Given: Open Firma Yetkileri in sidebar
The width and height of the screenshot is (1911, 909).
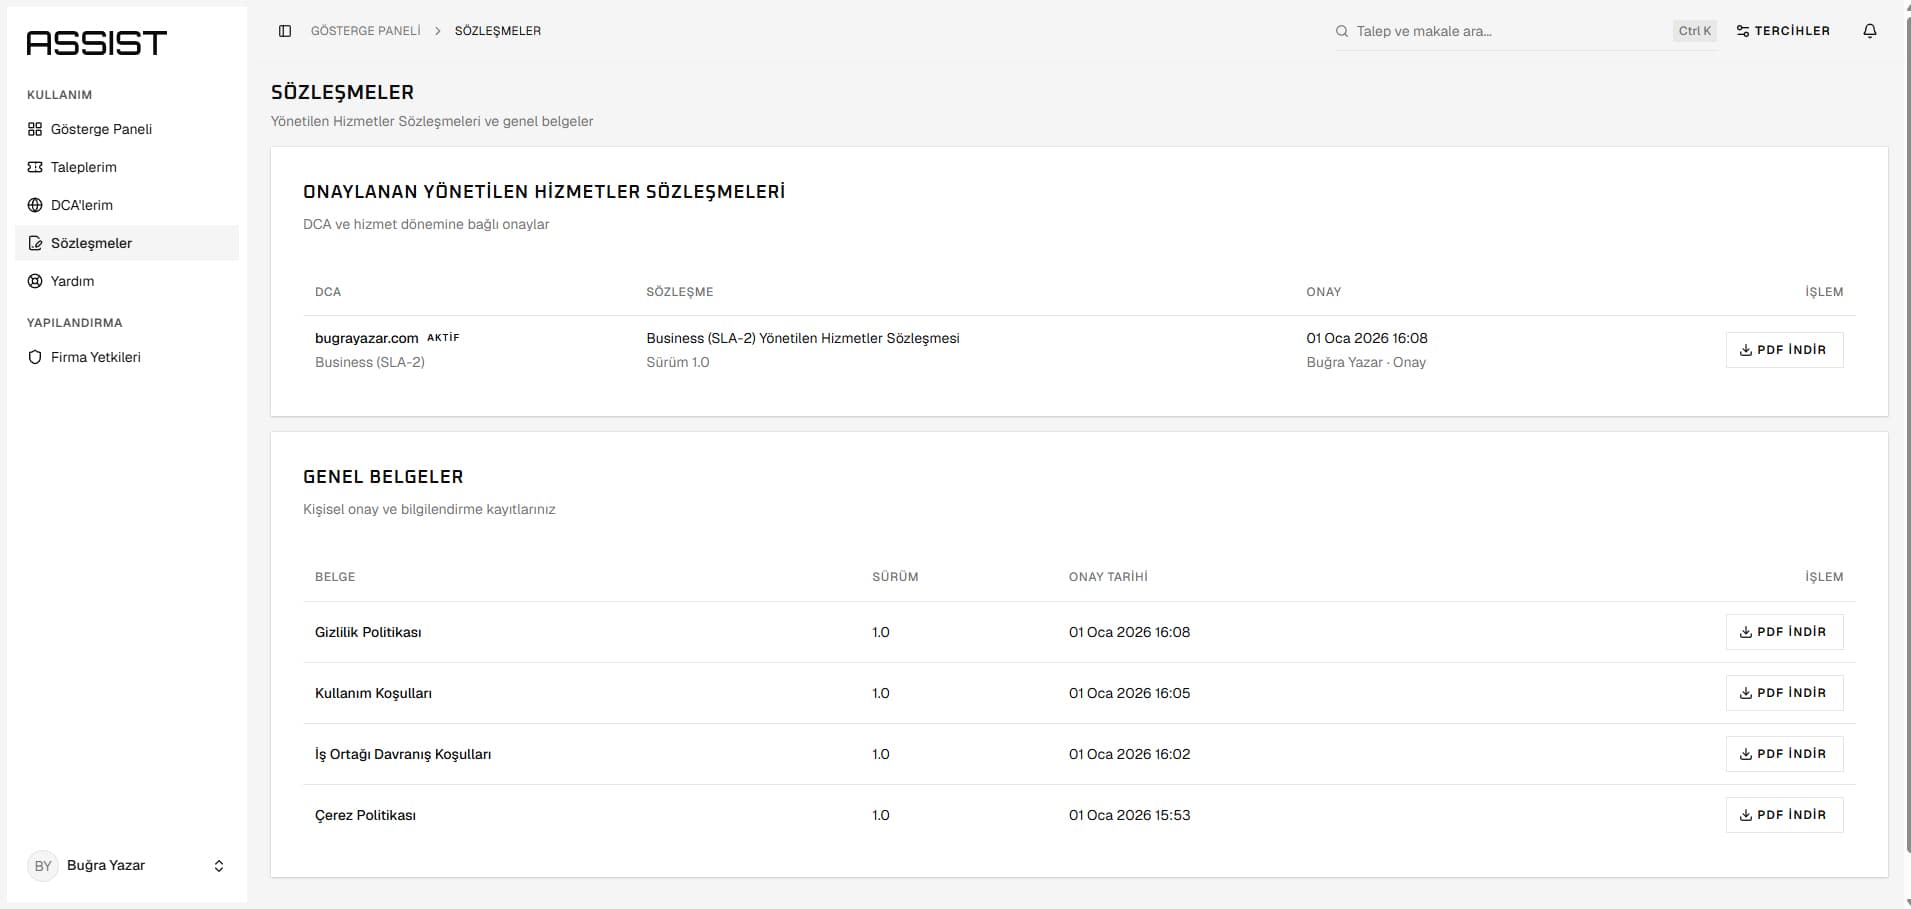Looking at the screenshot, I should click(x=127, y=357).
